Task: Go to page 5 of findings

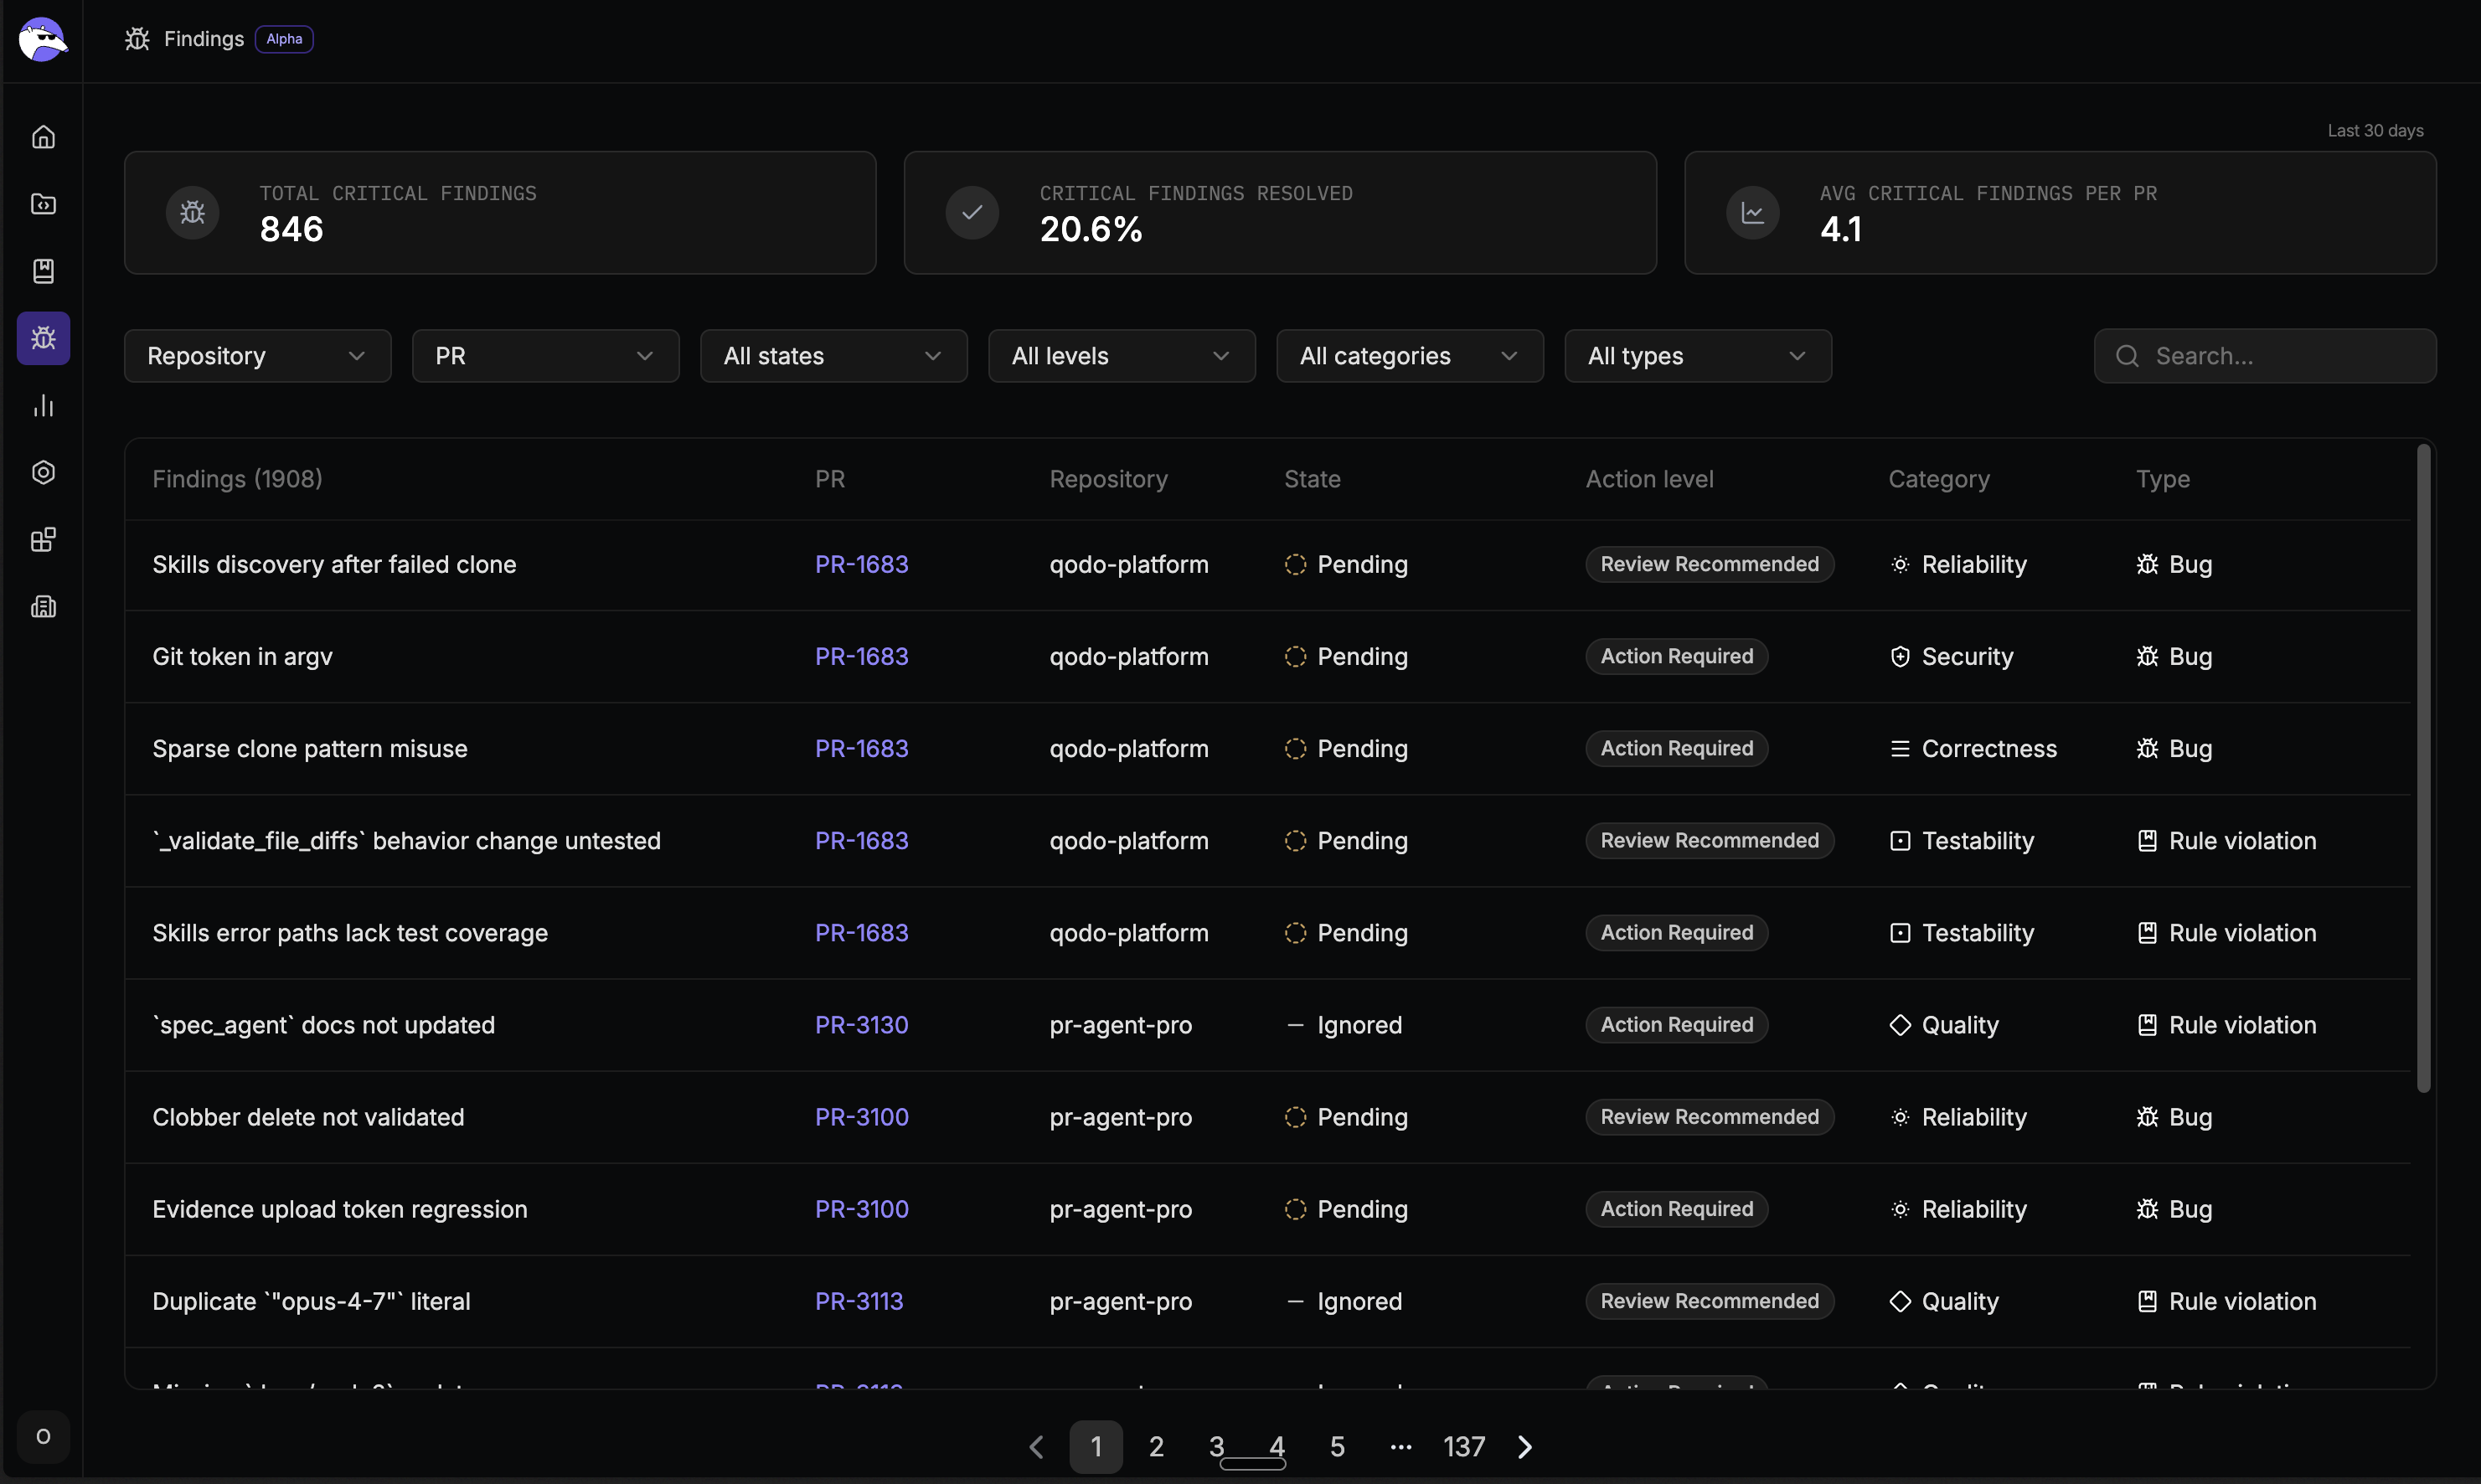Action: [x=1337, y=1447]
